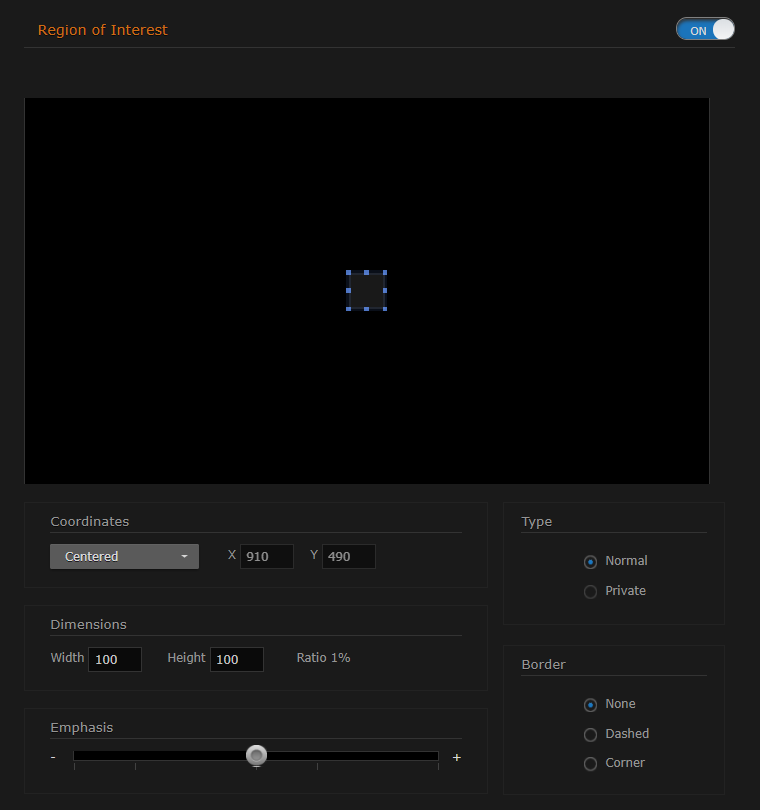Image resolution: width=760 pixels, height=810 pixels.
Task: Select the Normal type radio button
Action: tap(590, 562)
